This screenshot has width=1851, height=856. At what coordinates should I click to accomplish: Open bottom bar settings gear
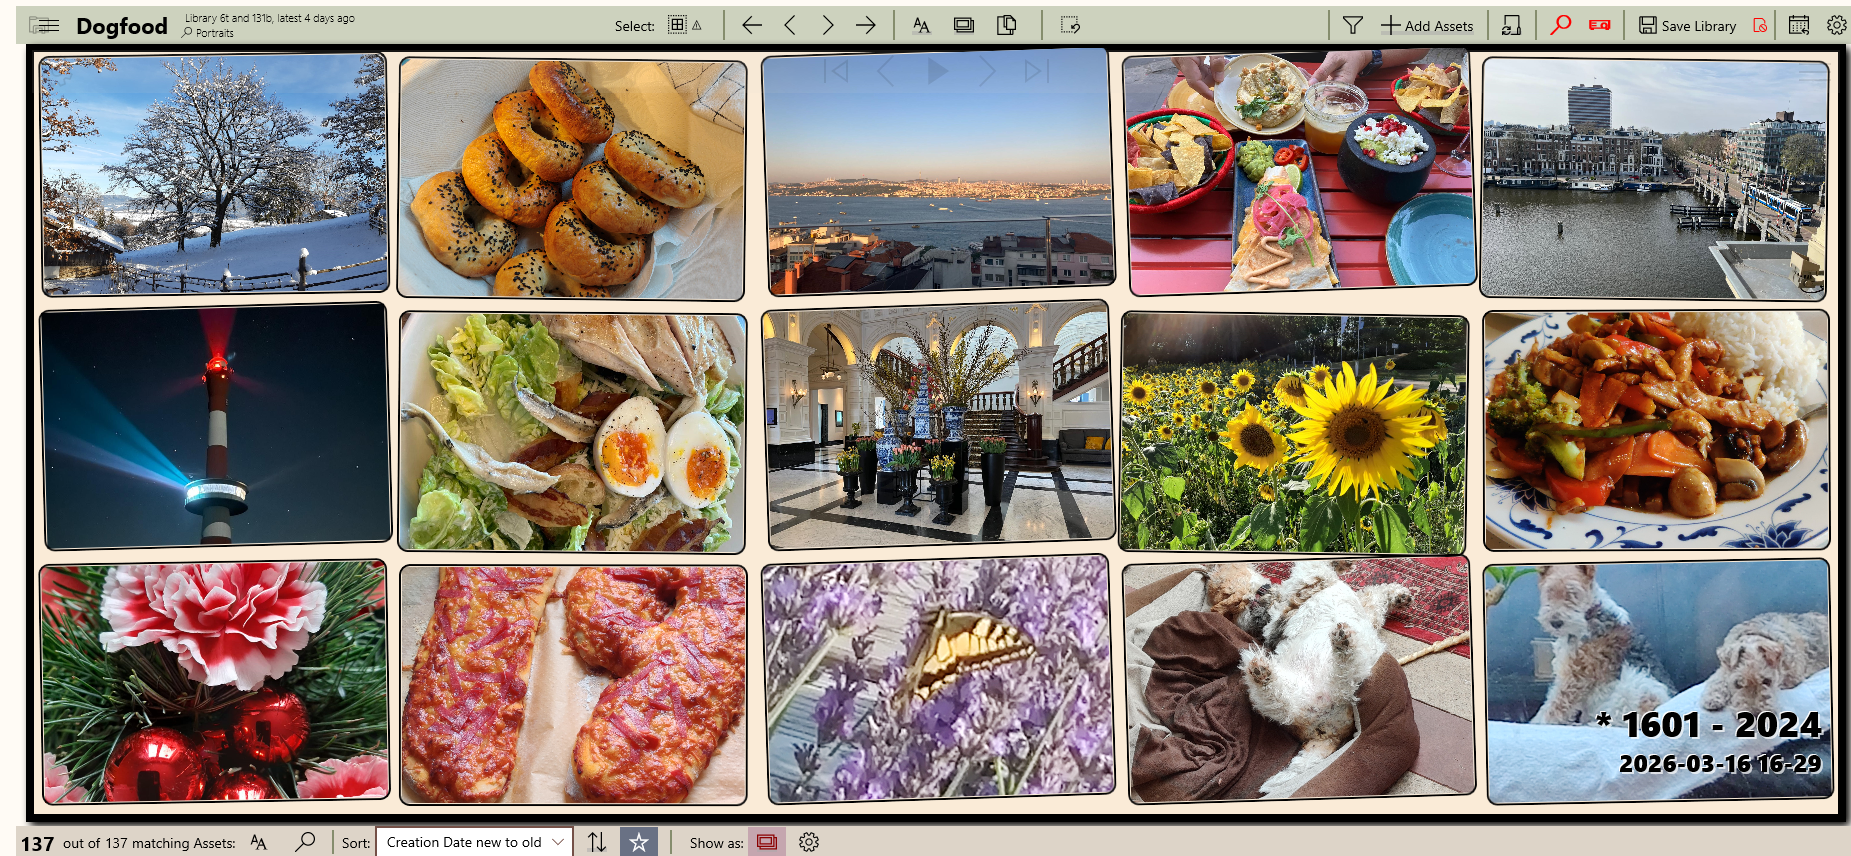pyautogui.click(x=809, y=842)
